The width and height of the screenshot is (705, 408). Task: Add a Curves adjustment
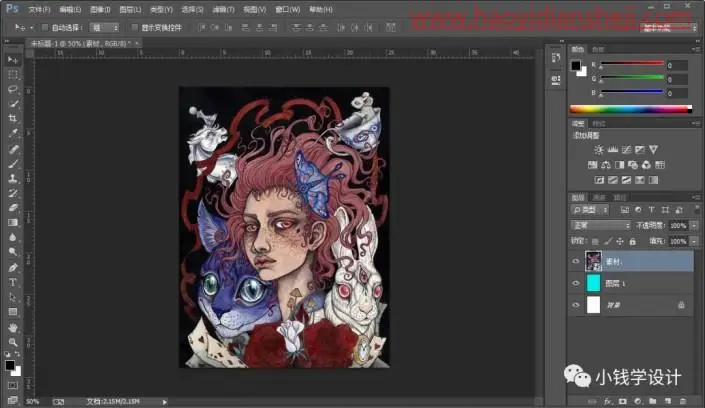point(626,150)
